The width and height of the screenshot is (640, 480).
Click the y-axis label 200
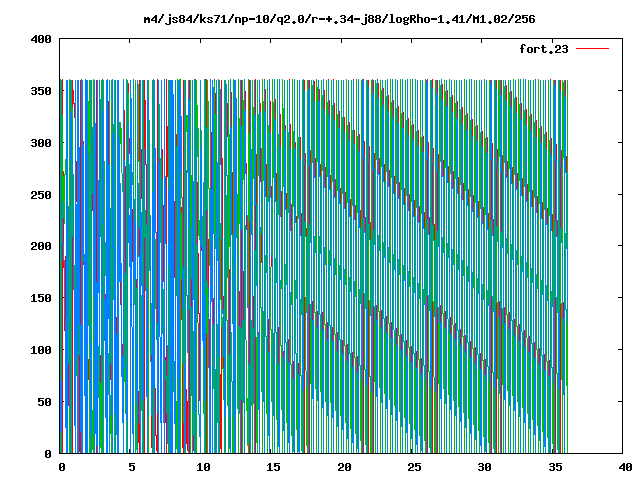pos(41,246)
